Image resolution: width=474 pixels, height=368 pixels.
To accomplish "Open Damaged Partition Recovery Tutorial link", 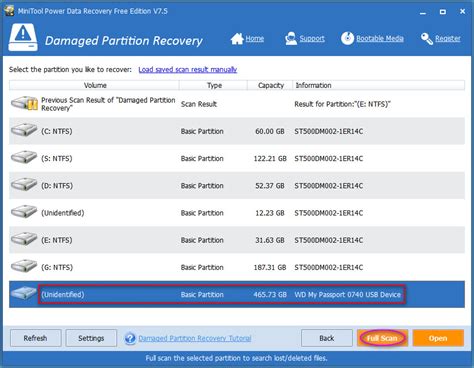I will 195,338.
